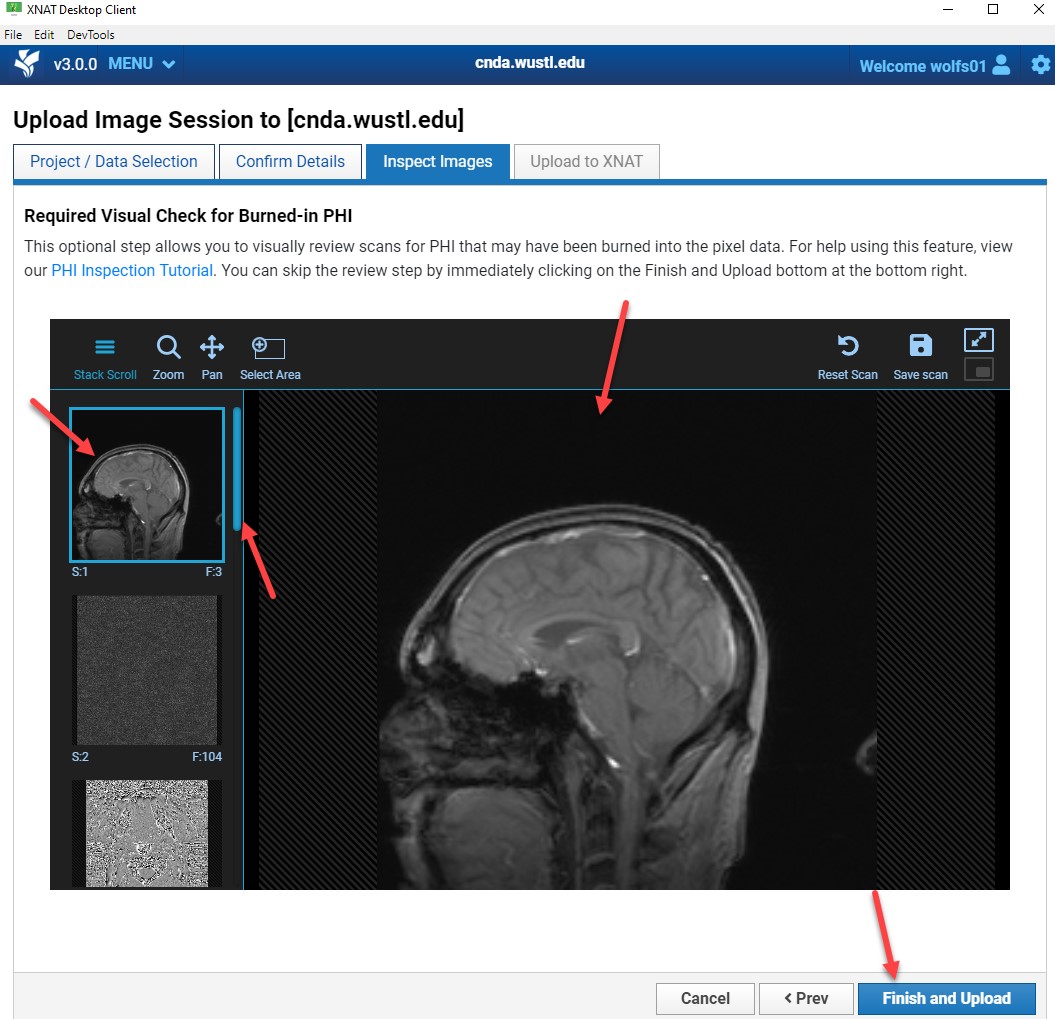Open the MENU dropdown
Viewport: 1055px width, 1019px height.
point(138,63)
